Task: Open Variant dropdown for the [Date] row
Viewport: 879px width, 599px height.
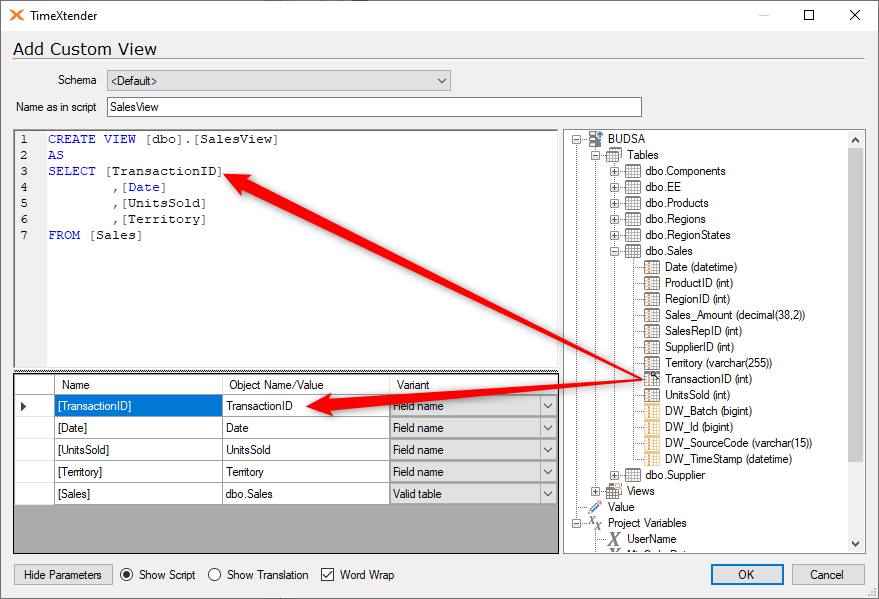Action: 548,428
